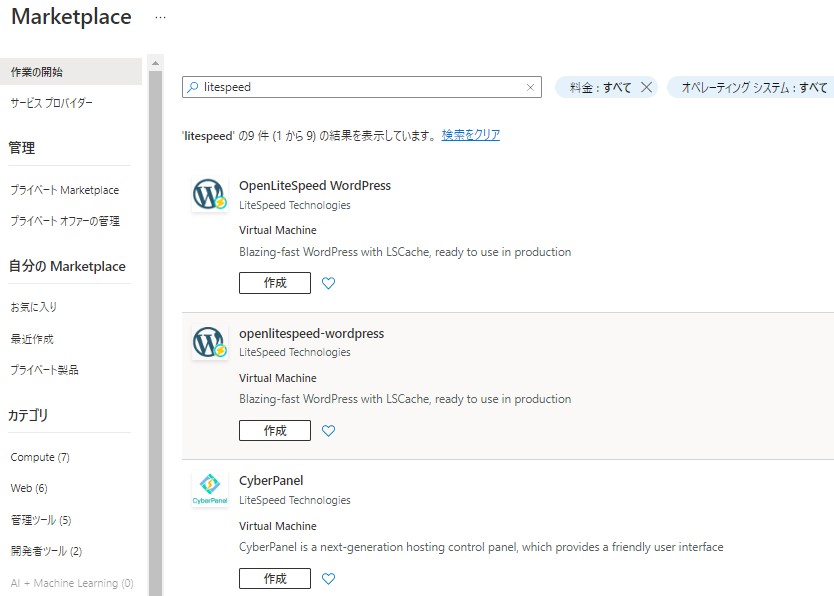Remove the 料金 filter chip with X
Viewport: 834px width, 596px height.
pyautogui.click(x=646, y=87)
